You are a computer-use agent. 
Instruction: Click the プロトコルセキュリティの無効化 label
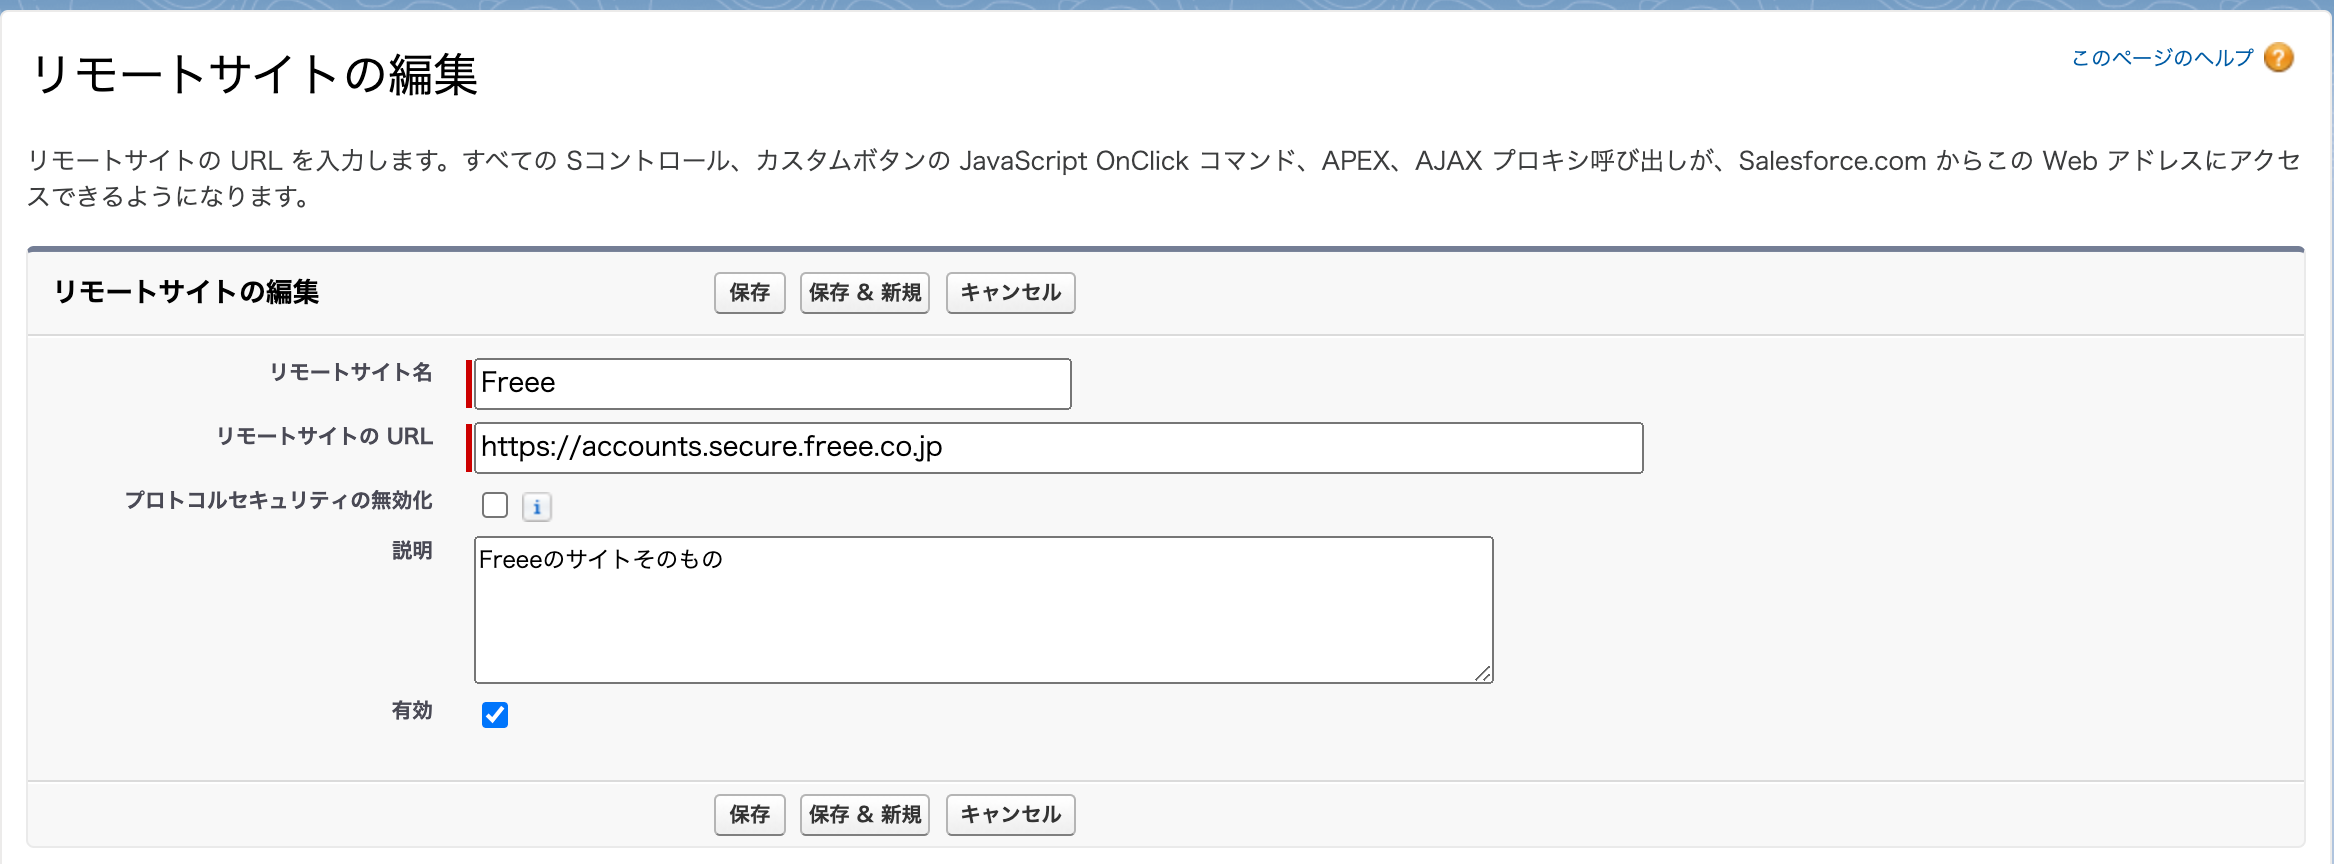pos(279,500)
